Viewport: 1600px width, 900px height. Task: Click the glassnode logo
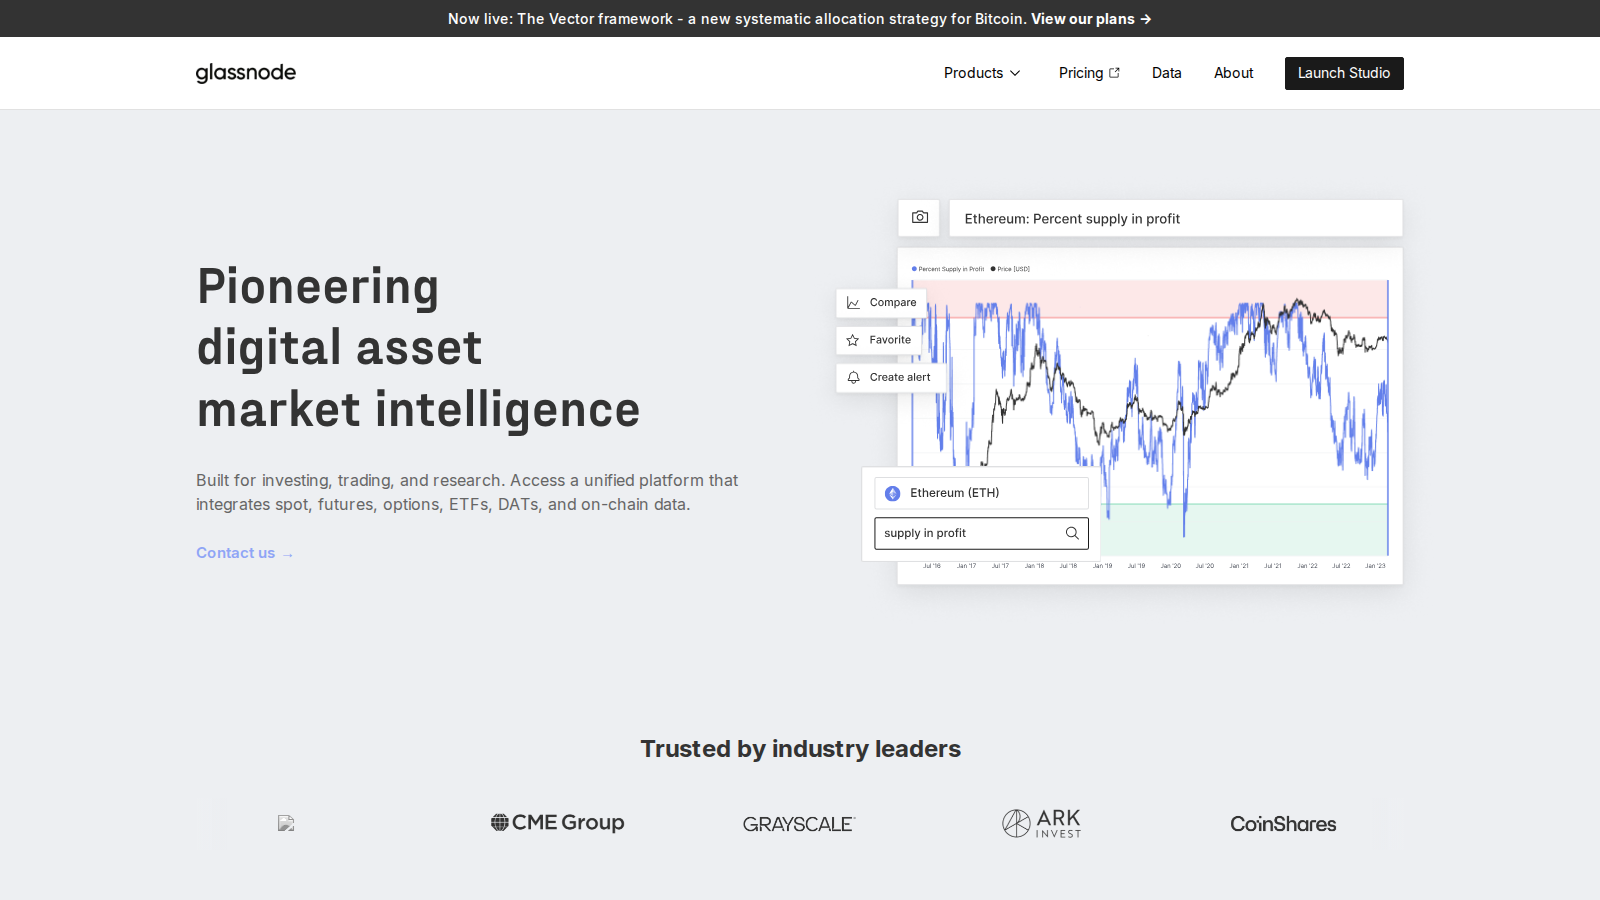pos(246,73)
